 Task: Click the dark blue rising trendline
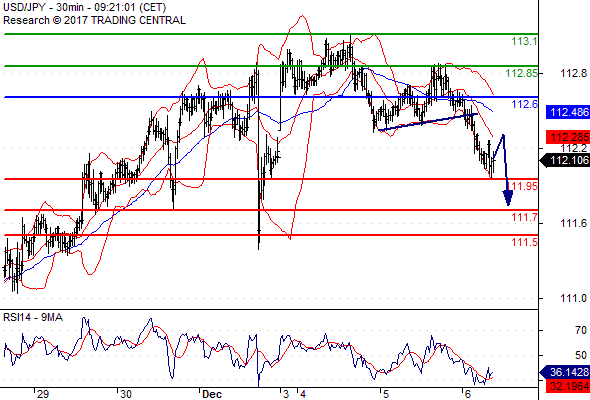coord(428,122)
